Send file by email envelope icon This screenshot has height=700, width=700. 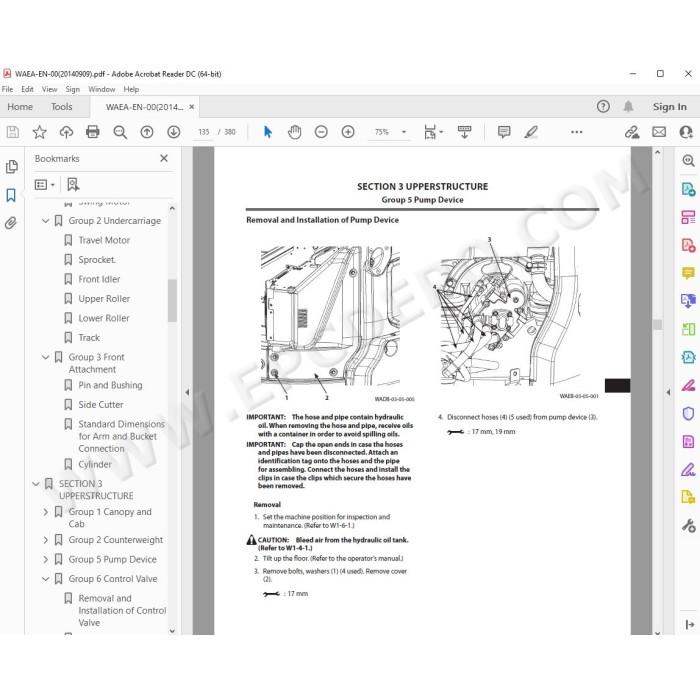659,132
